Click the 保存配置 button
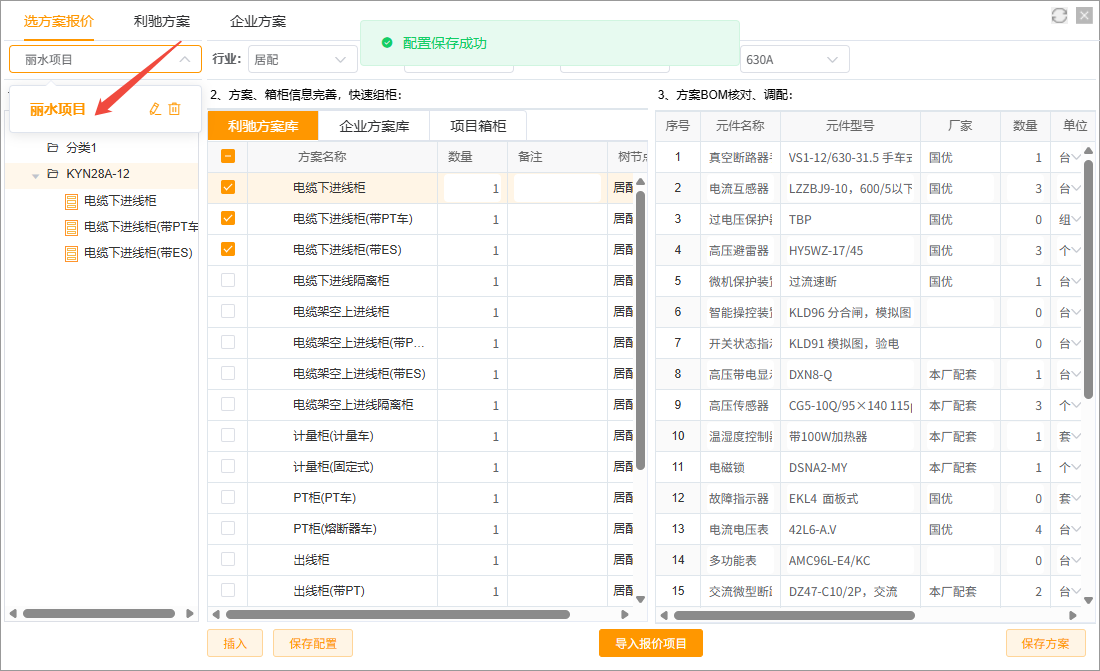The image size is (1100, 671). [x=313, y=644]
